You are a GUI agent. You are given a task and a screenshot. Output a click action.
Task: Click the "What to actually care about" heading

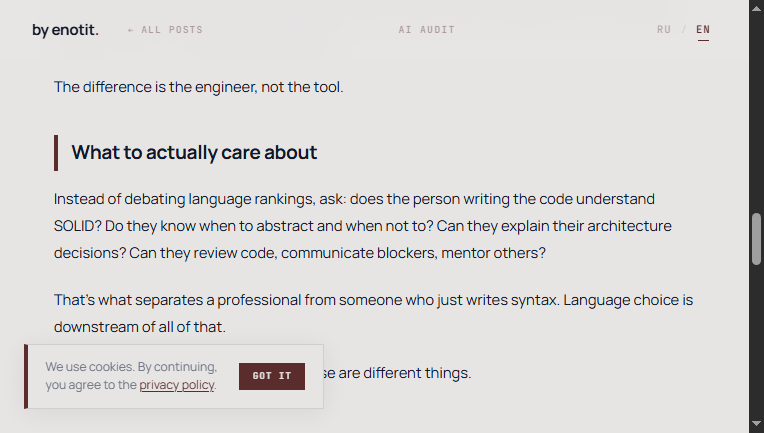[x=194, y=153]
